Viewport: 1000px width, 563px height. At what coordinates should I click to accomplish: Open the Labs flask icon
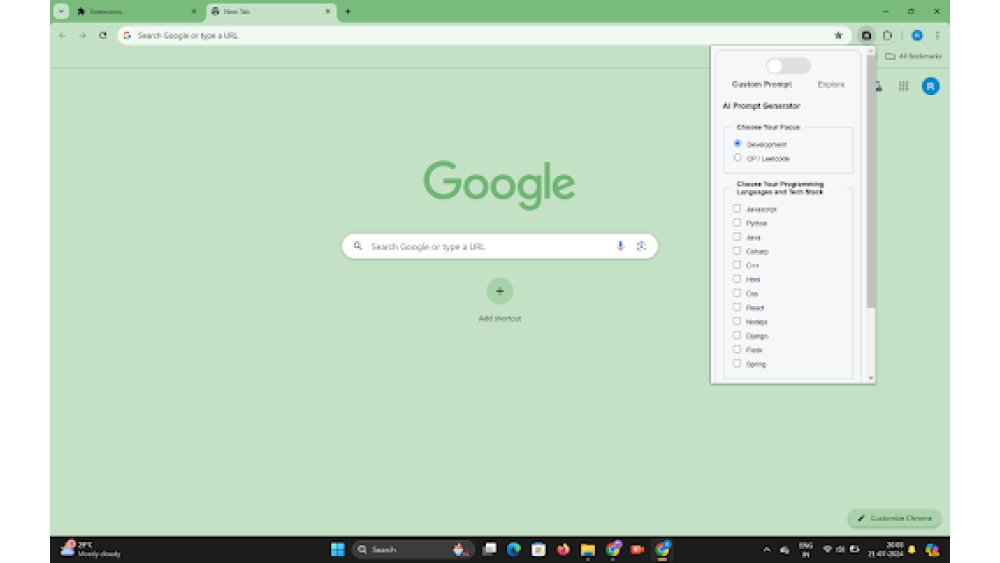pyautogui.click(x=879, y=86)
